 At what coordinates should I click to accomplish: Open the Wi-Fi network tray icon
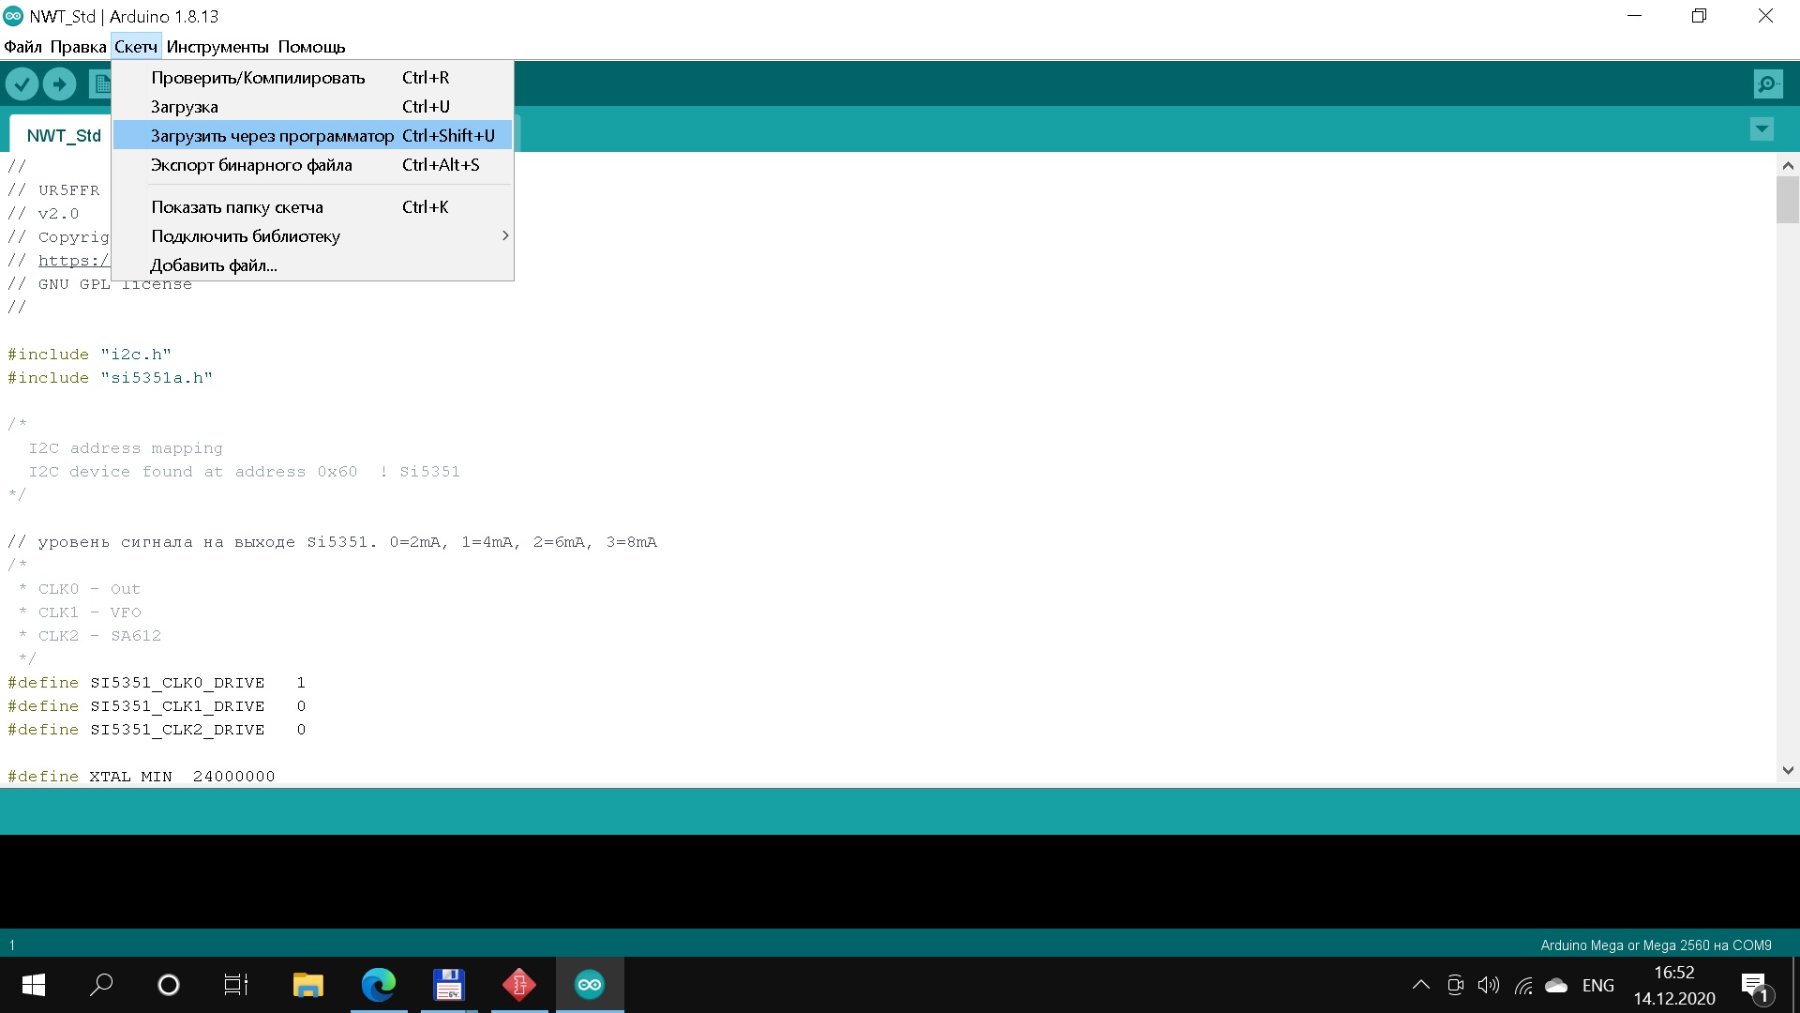pyautogui.click(x=1523, y=986)
